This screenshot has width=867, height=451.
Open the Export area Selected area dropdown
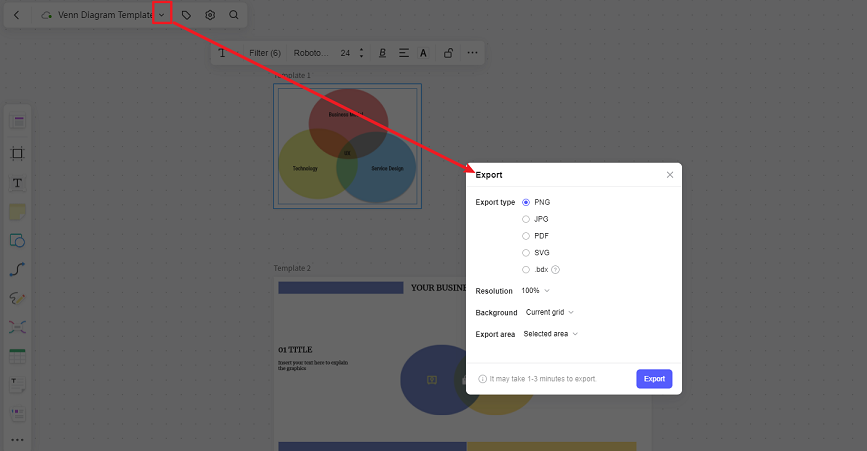(x=551, y=334)
